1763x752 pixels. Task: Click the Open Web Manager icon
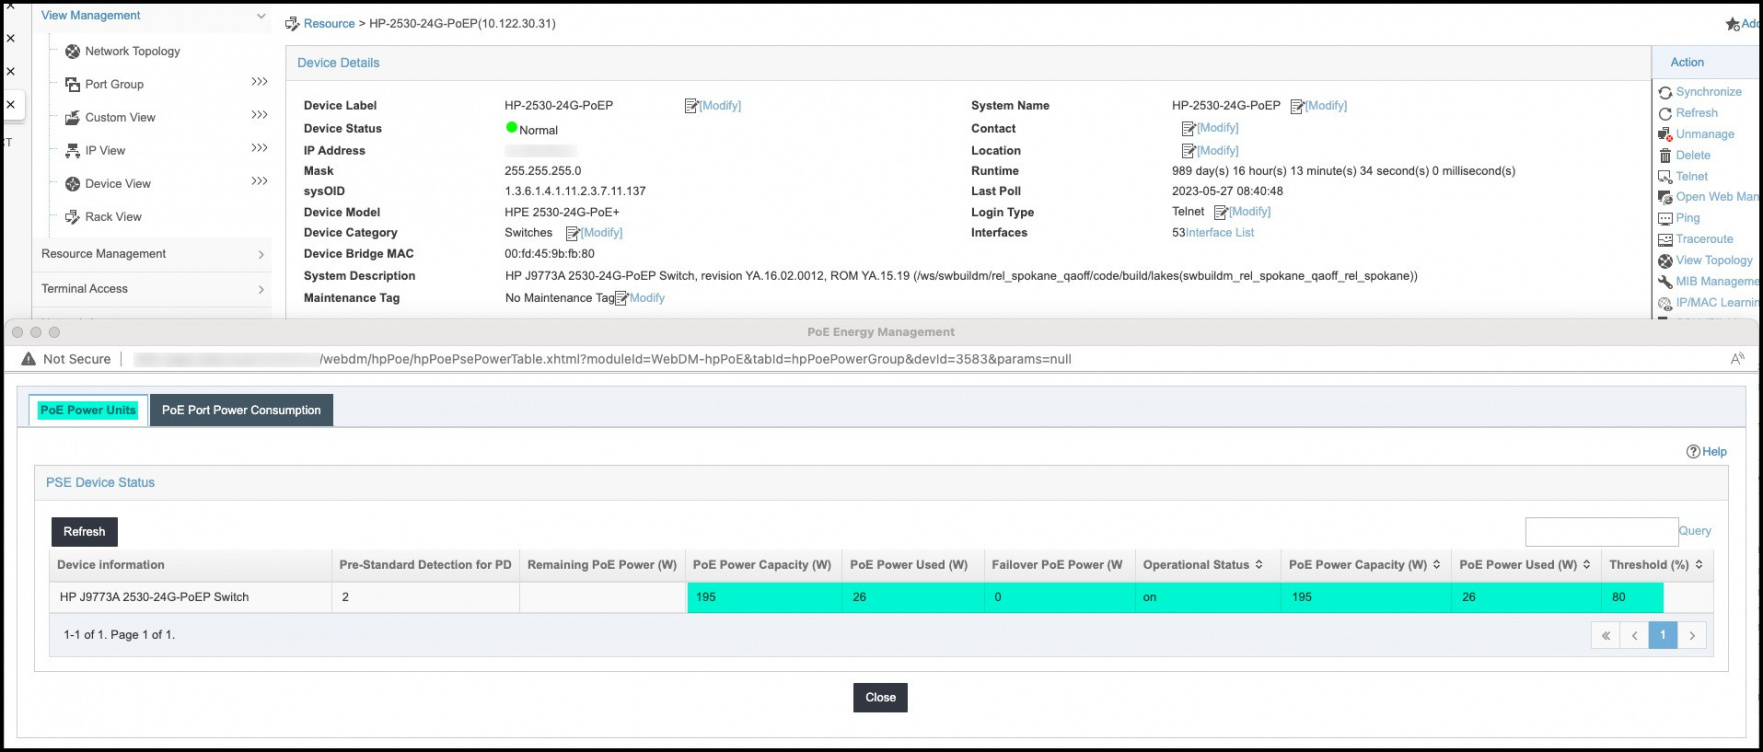[1665, 197]
